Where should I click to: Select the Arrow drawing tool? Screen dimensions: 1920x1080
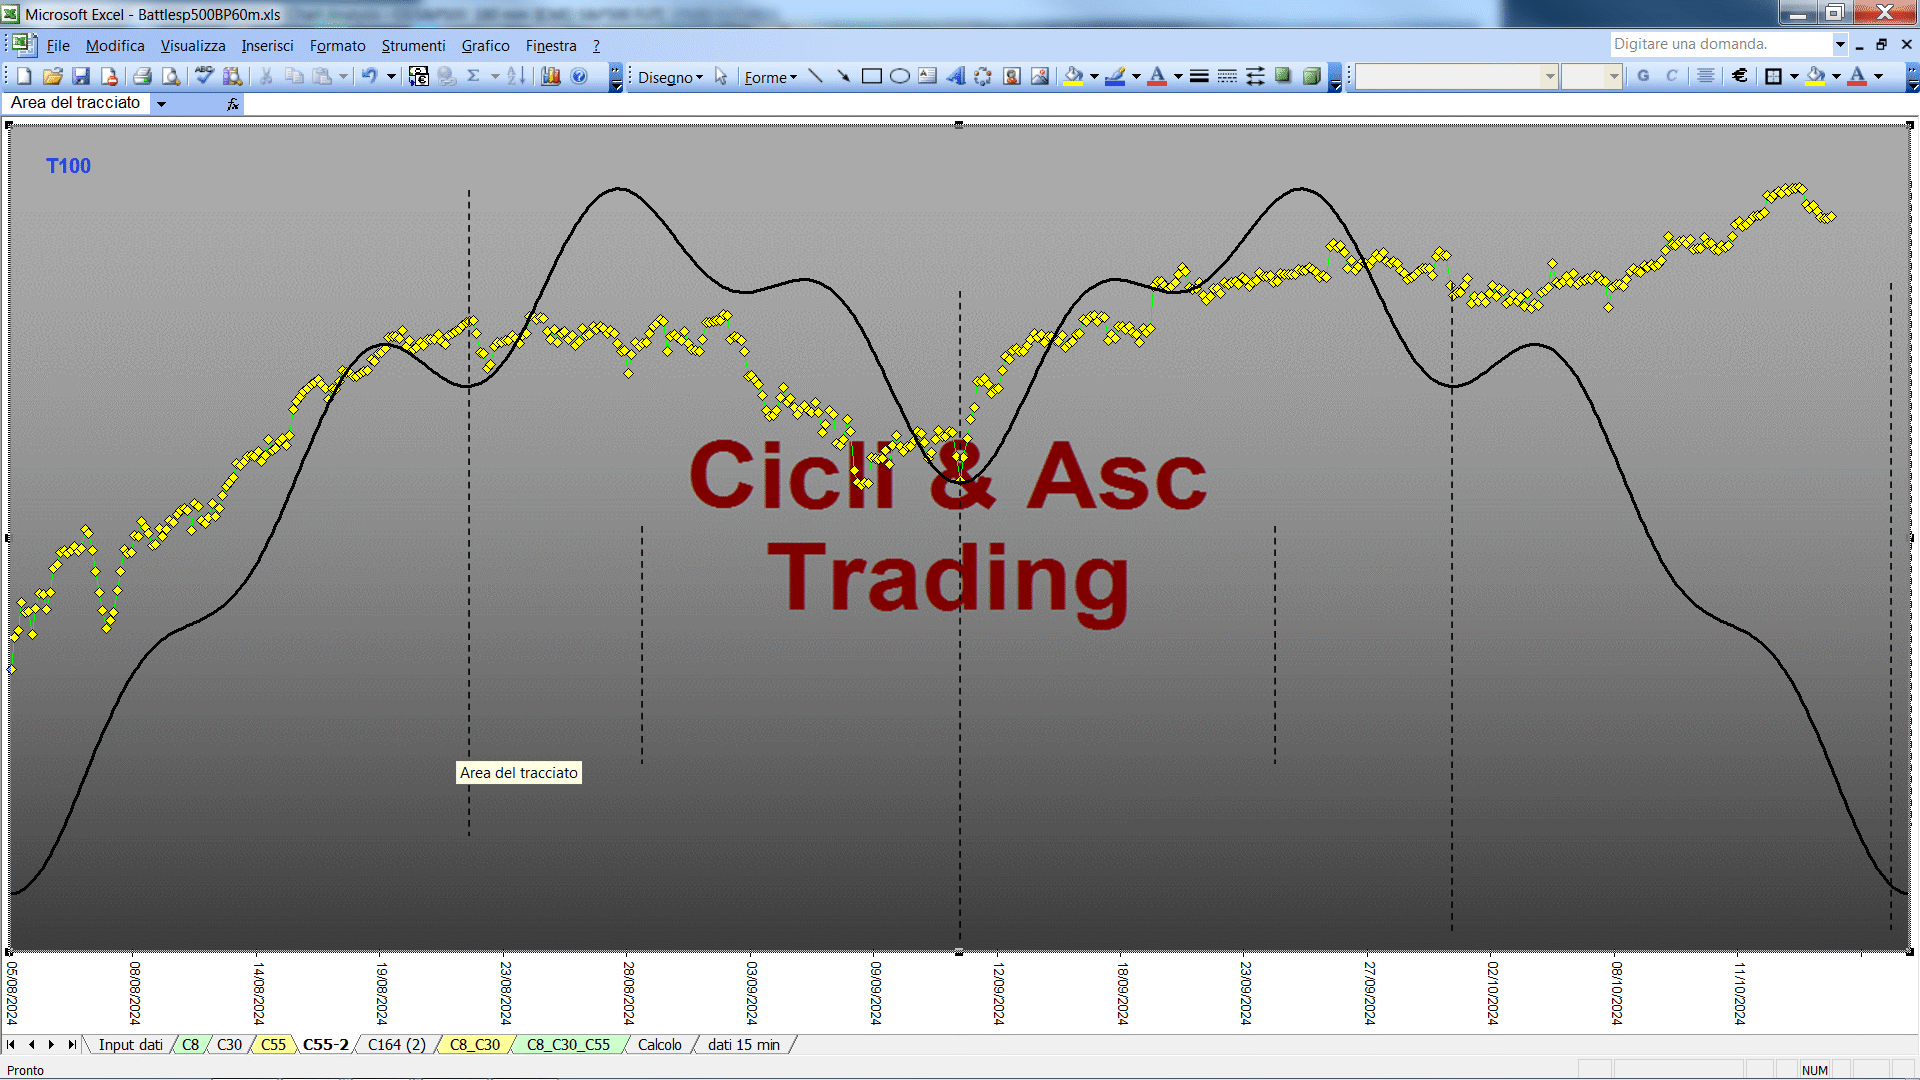(844, 77)
